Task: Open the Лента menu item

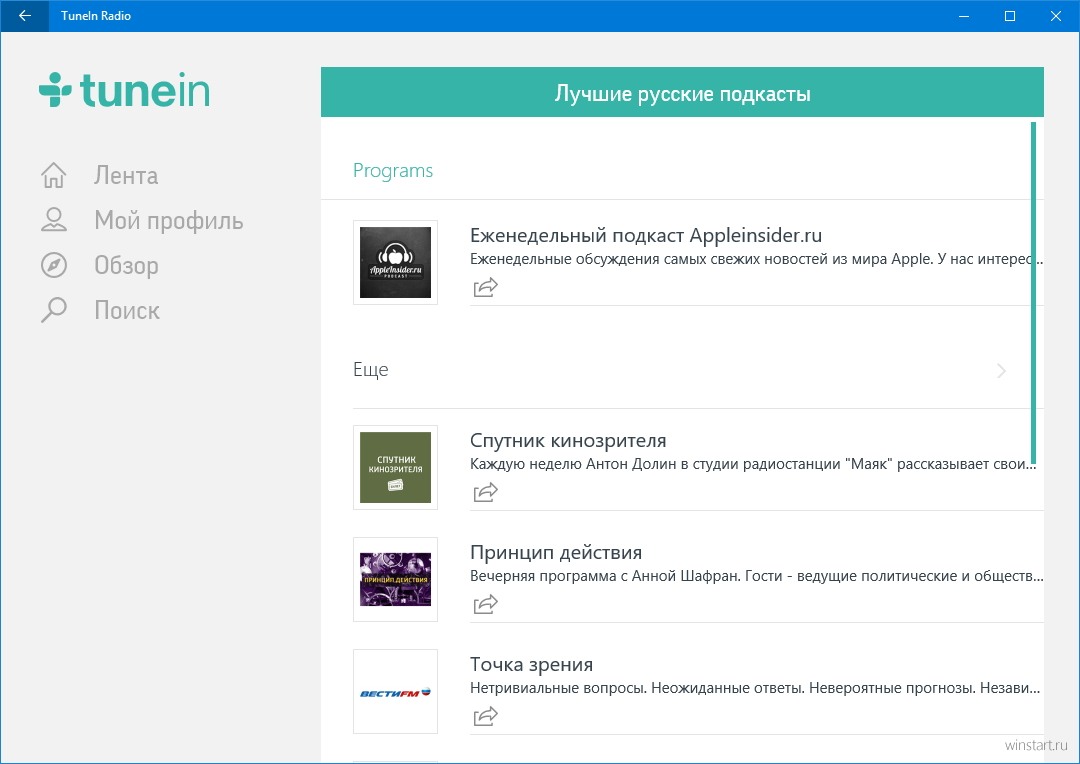Action: coord(126,176)
